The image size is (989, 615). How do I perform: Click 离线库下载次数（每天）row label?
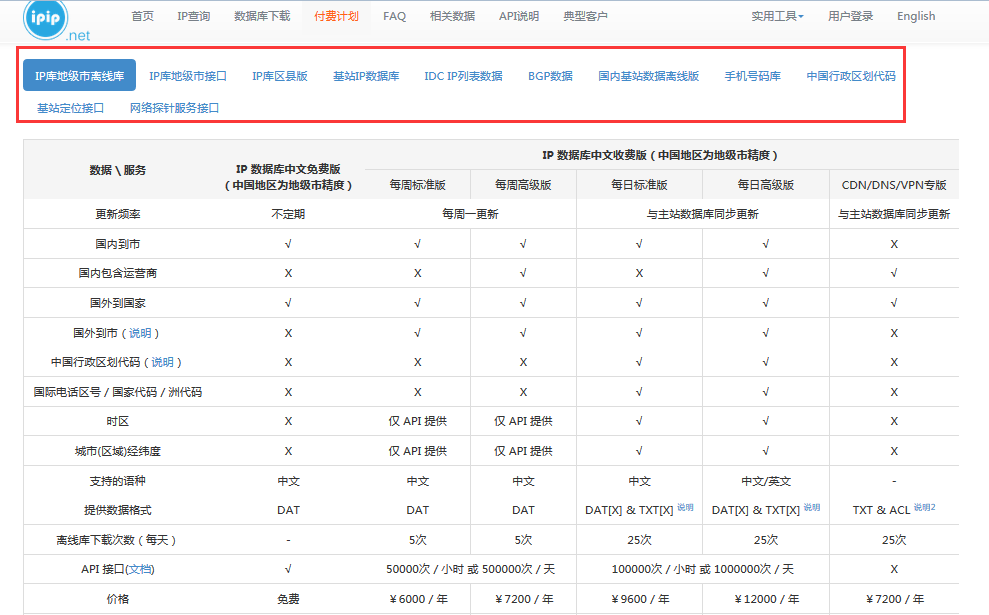(117, 540)
